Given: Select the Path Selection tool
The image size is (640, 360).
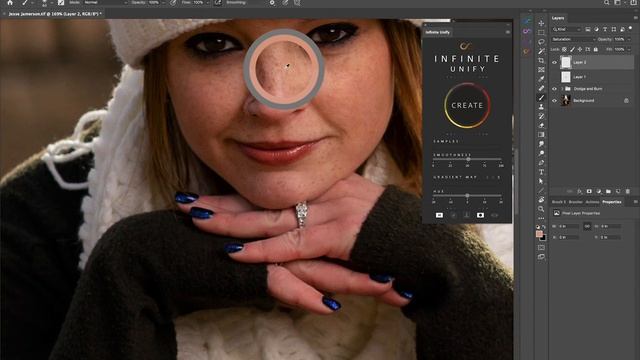Looking at the screenshot, I should [x=541, y=181].
